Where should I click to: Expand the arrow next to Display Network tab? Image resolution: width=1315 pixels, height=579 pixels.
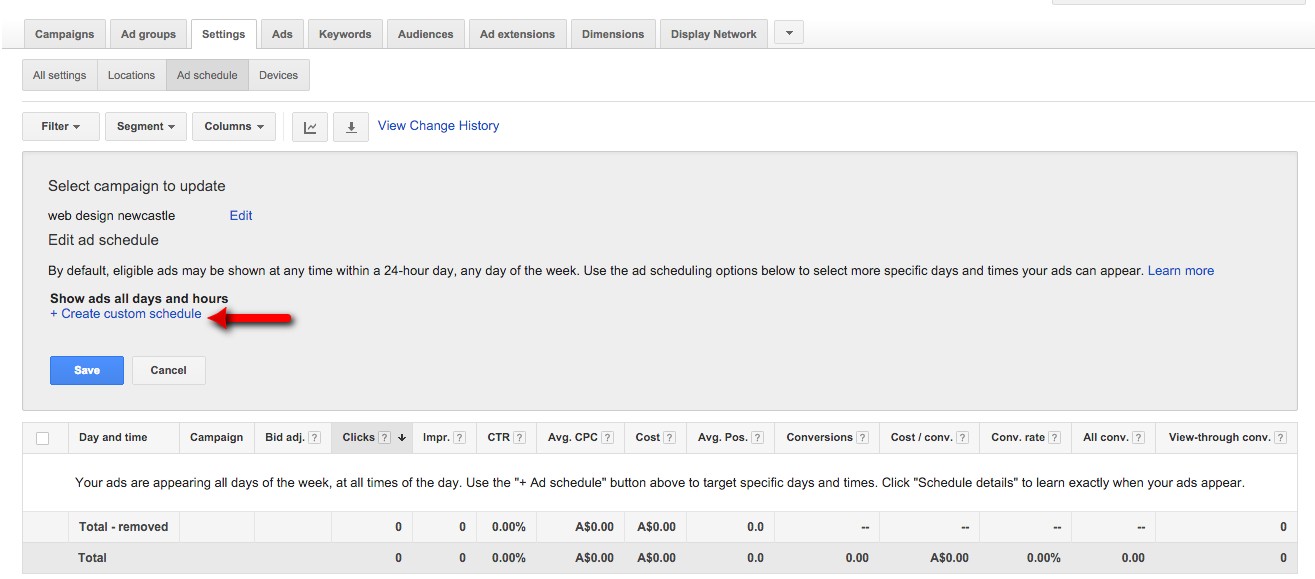coord(788,32)
